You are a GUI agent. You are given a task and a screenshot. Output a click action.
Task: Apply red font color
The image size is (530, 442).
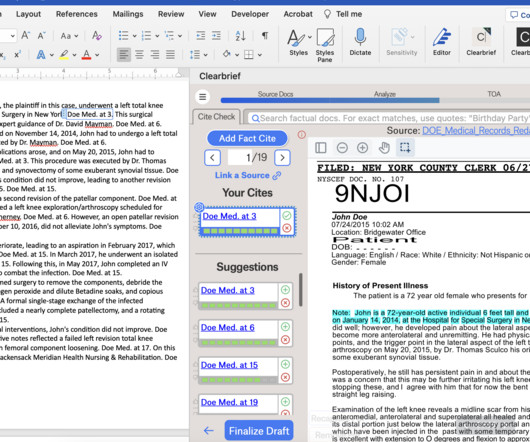point(87,54)
